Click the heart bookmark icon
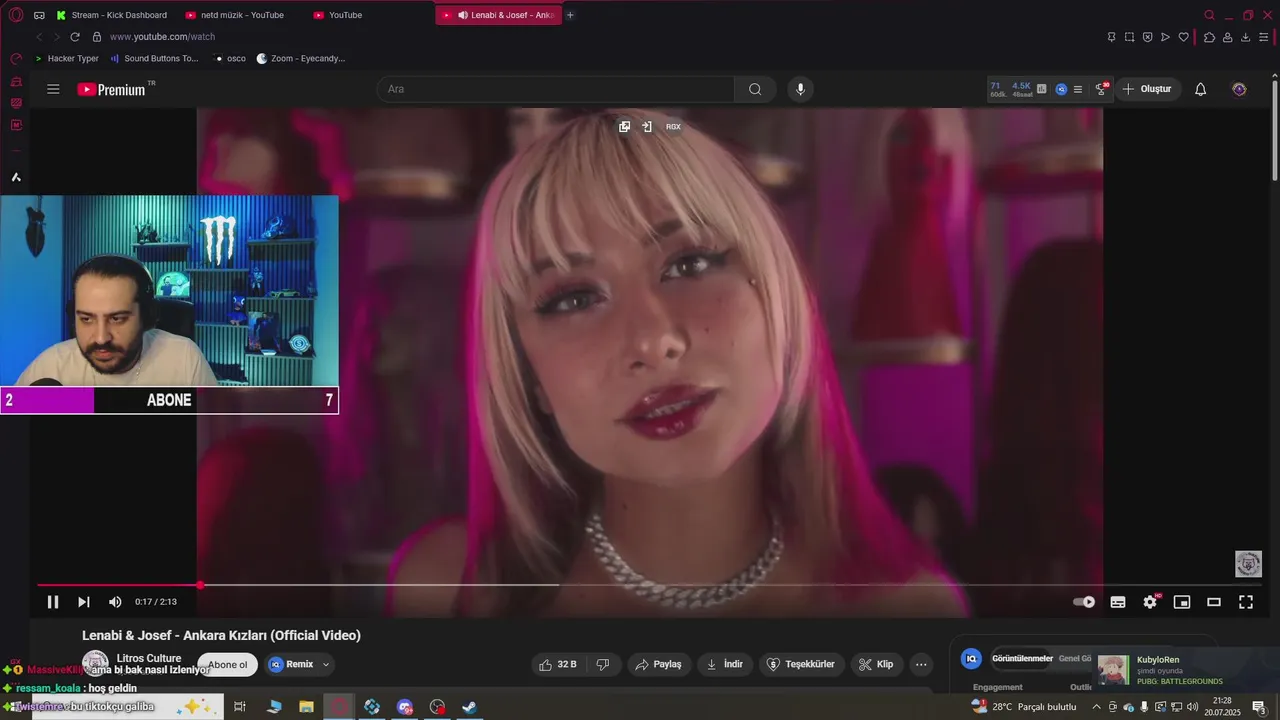The image size is (1280, 720). pos(1183,37)
